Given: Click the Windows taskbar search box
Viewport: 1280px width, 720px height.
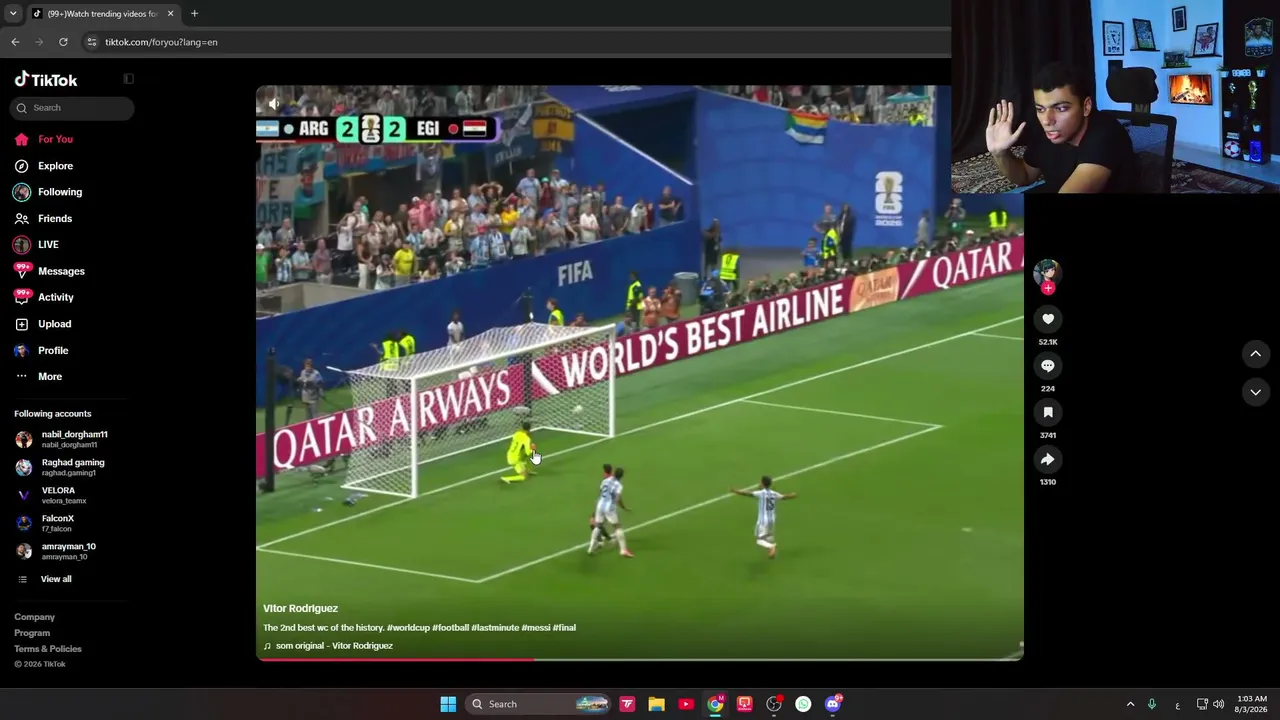Looking at the screenshot, I should (539, 704).
